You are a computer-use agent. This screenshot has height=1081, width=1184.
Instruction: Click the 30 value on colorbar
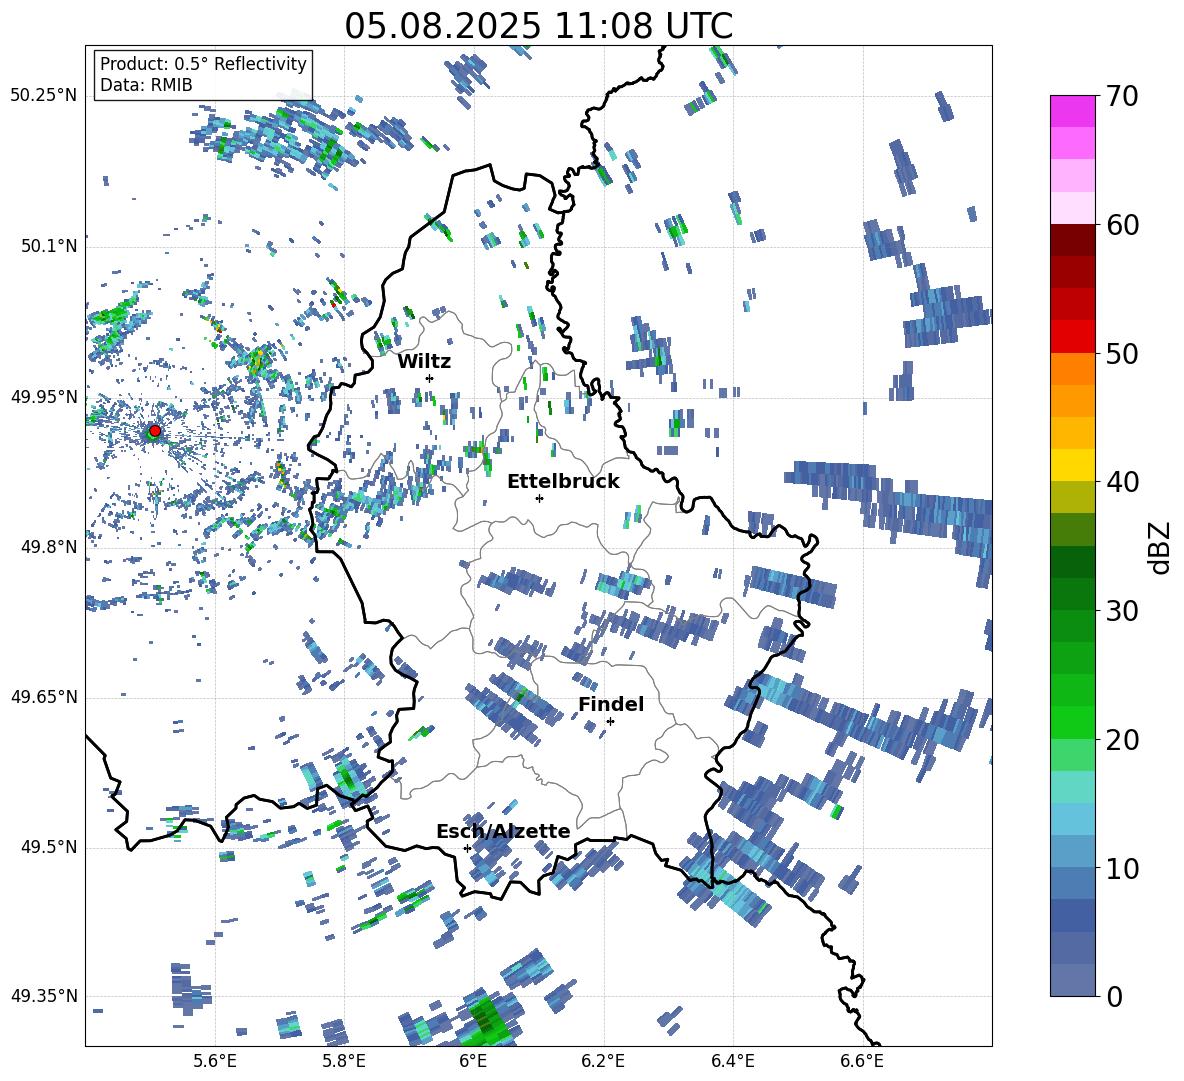click(x=1122, y=611)
